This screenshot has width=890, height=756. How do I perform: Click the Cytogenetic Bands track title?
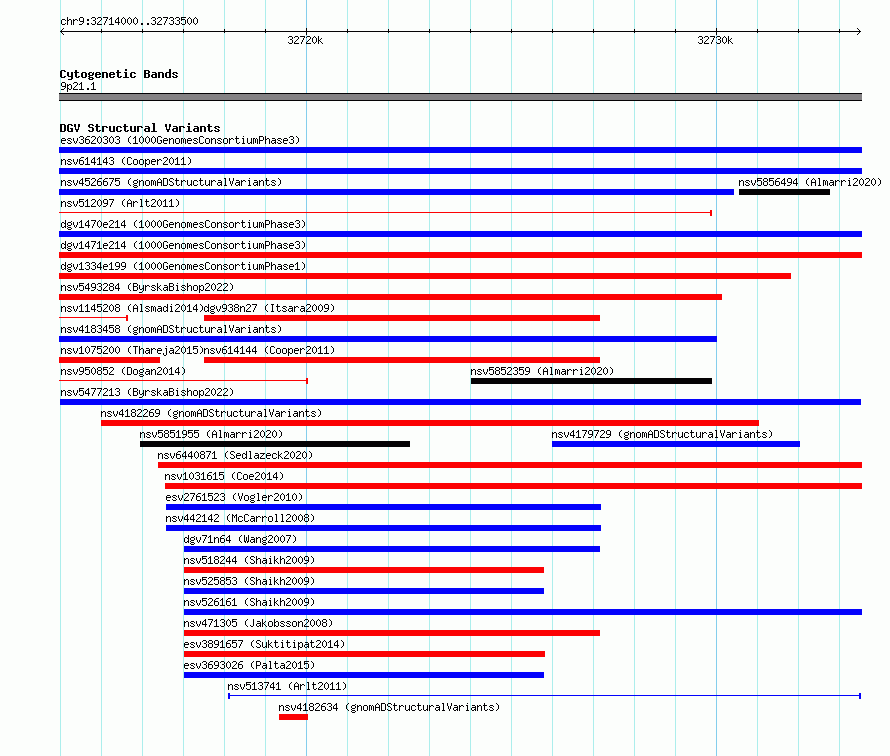pyautogui.click(x=119, y=74)
